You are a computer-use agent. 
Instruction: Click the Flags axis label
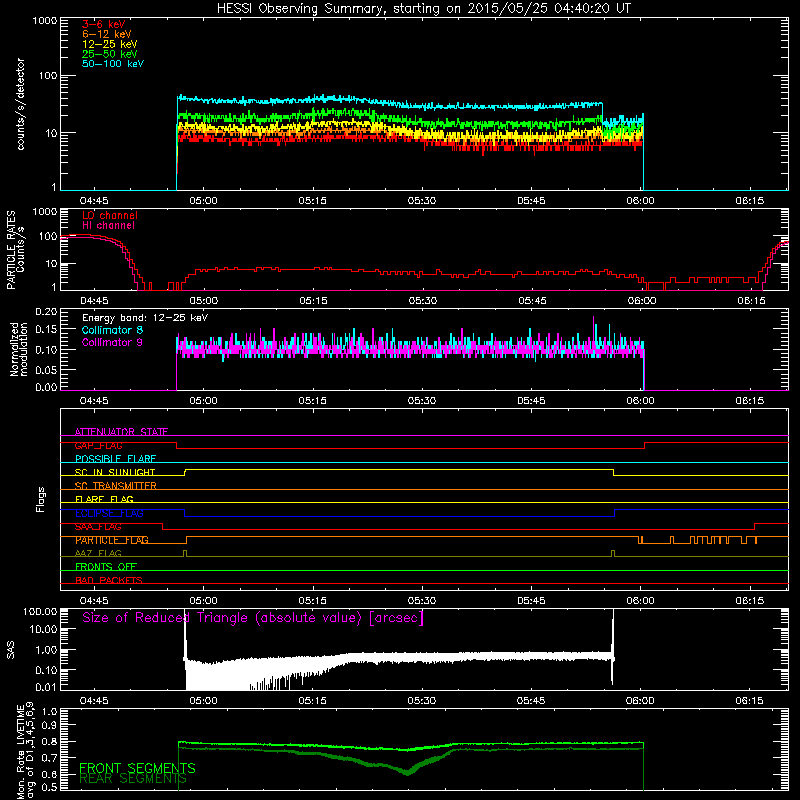(40, 499)
